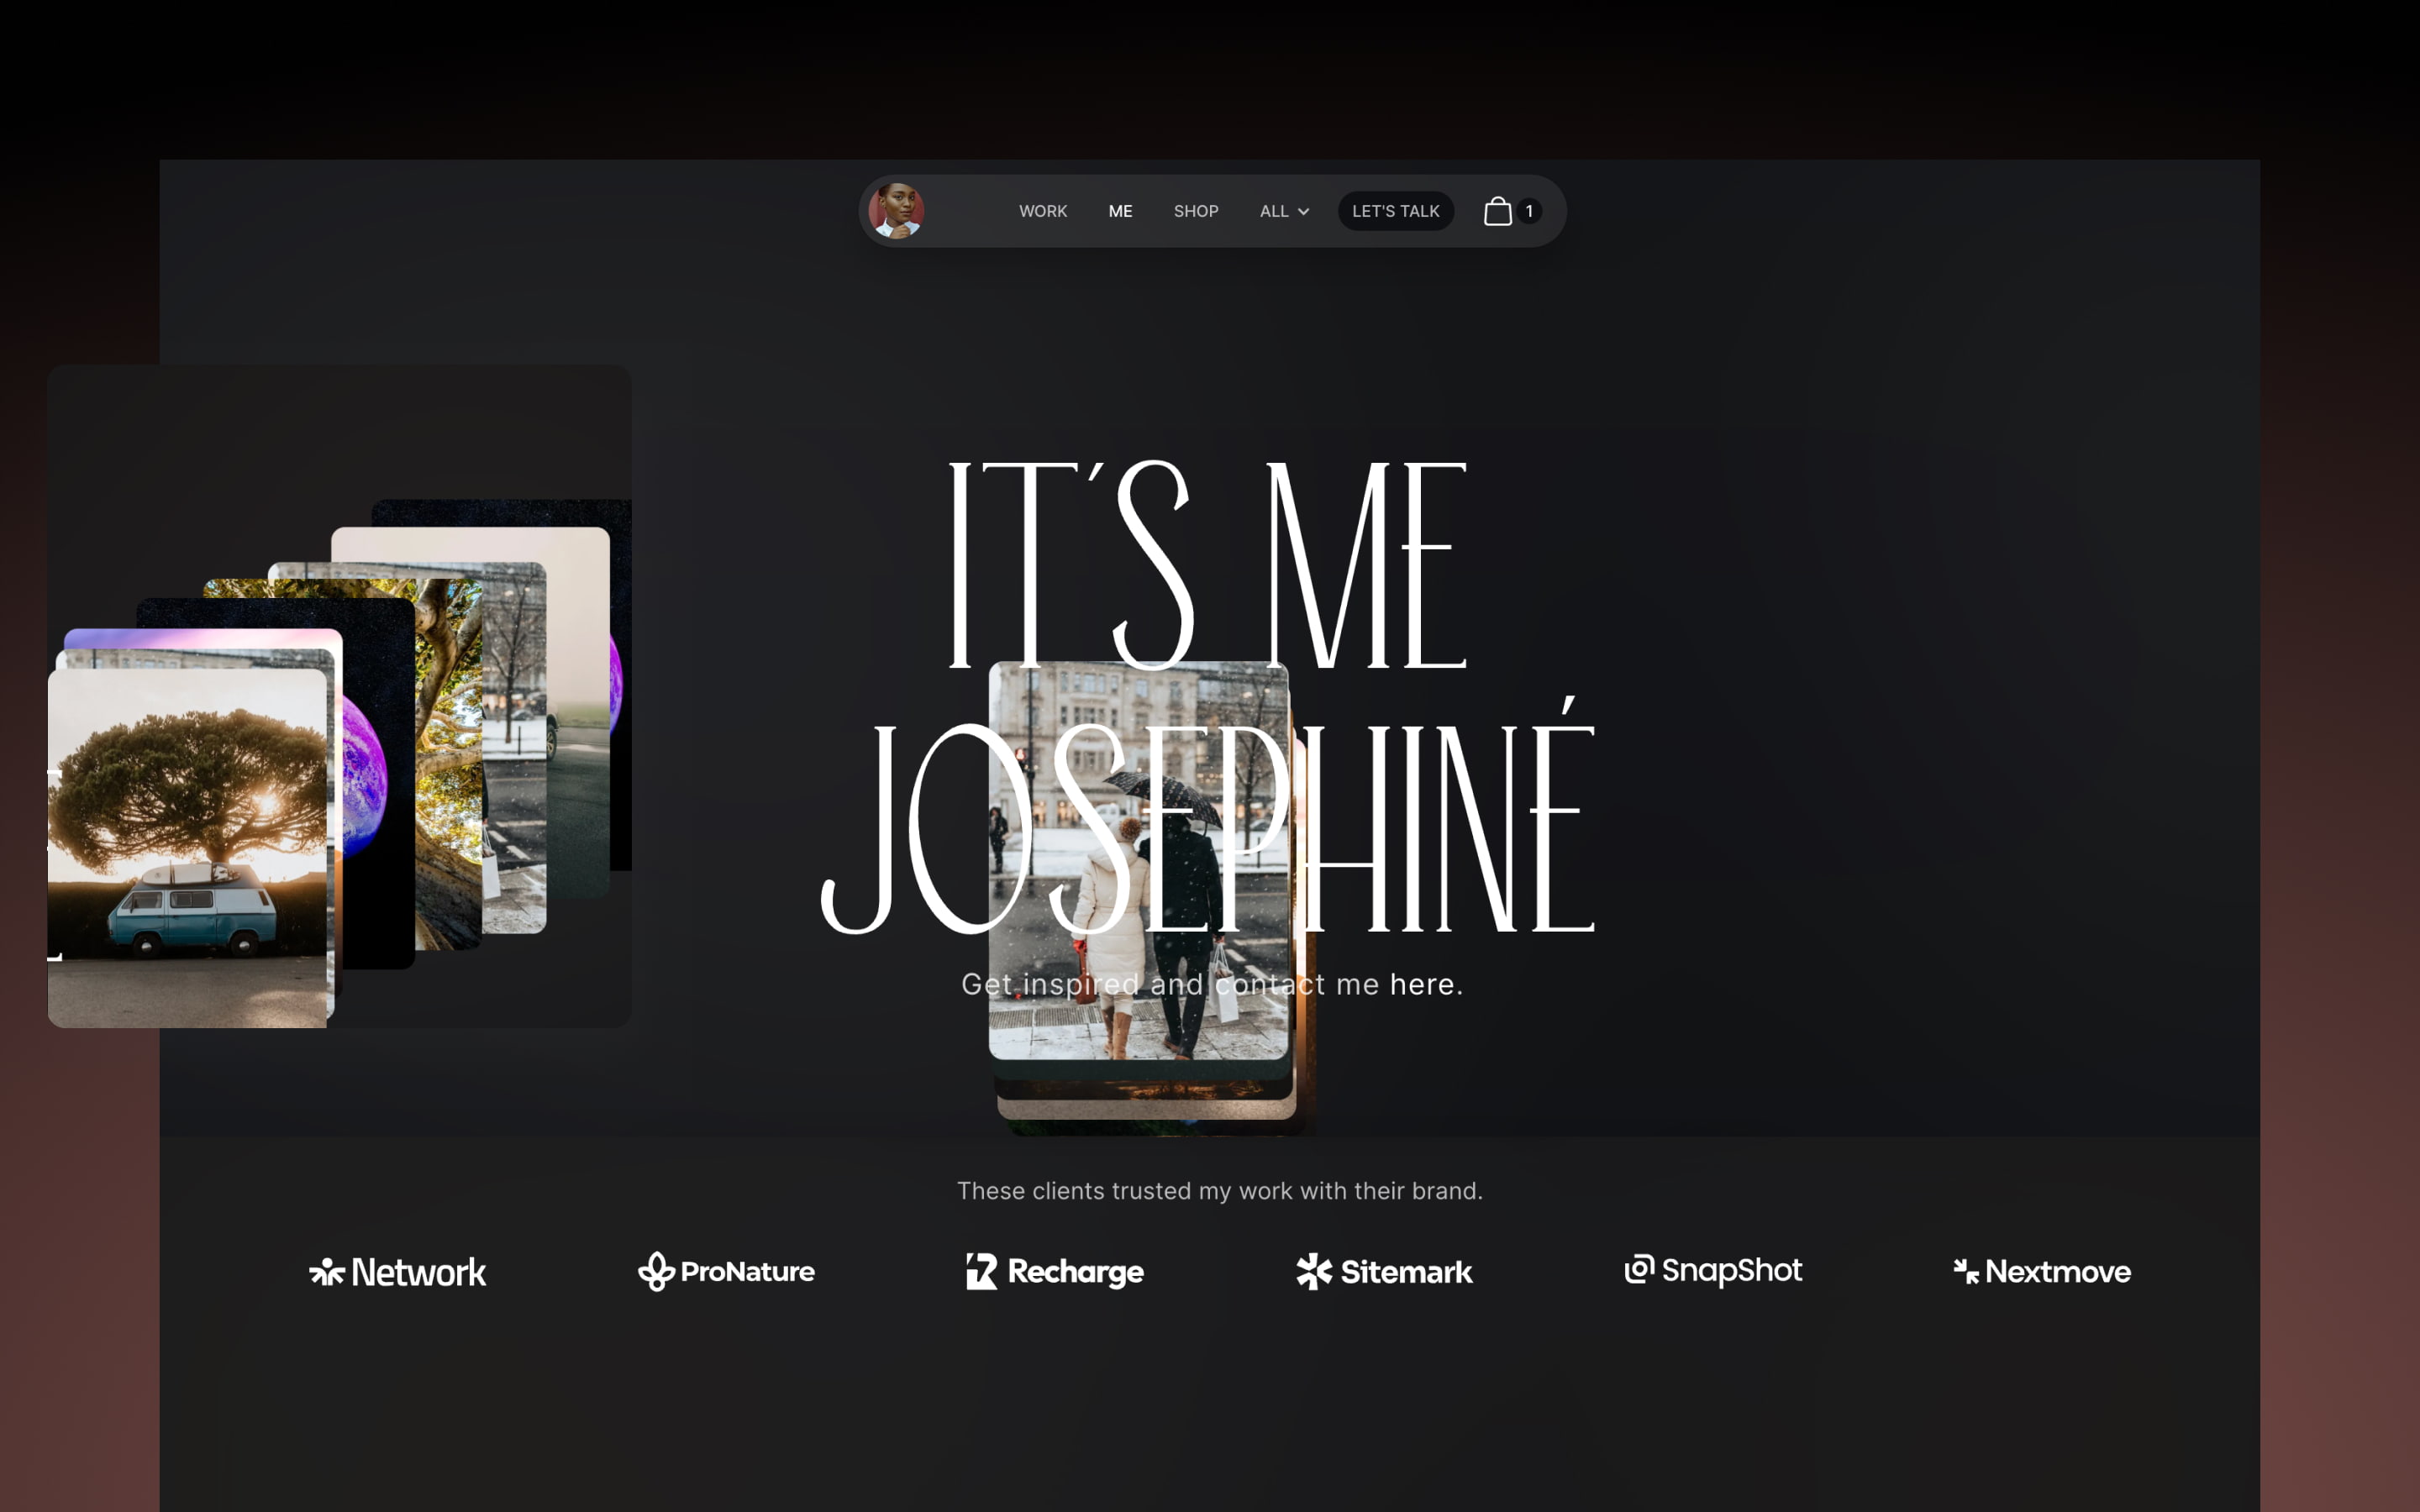Click the Network client logo

pos(397,1272)
